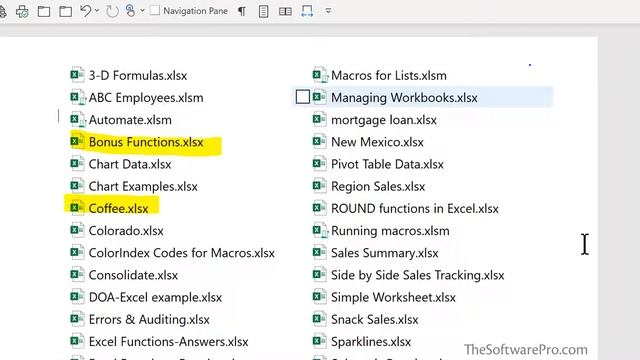This screenshot has height=360, width=640.
Task: Enable the Navigation Pane checkbox
Action: [x=155, y=11]
